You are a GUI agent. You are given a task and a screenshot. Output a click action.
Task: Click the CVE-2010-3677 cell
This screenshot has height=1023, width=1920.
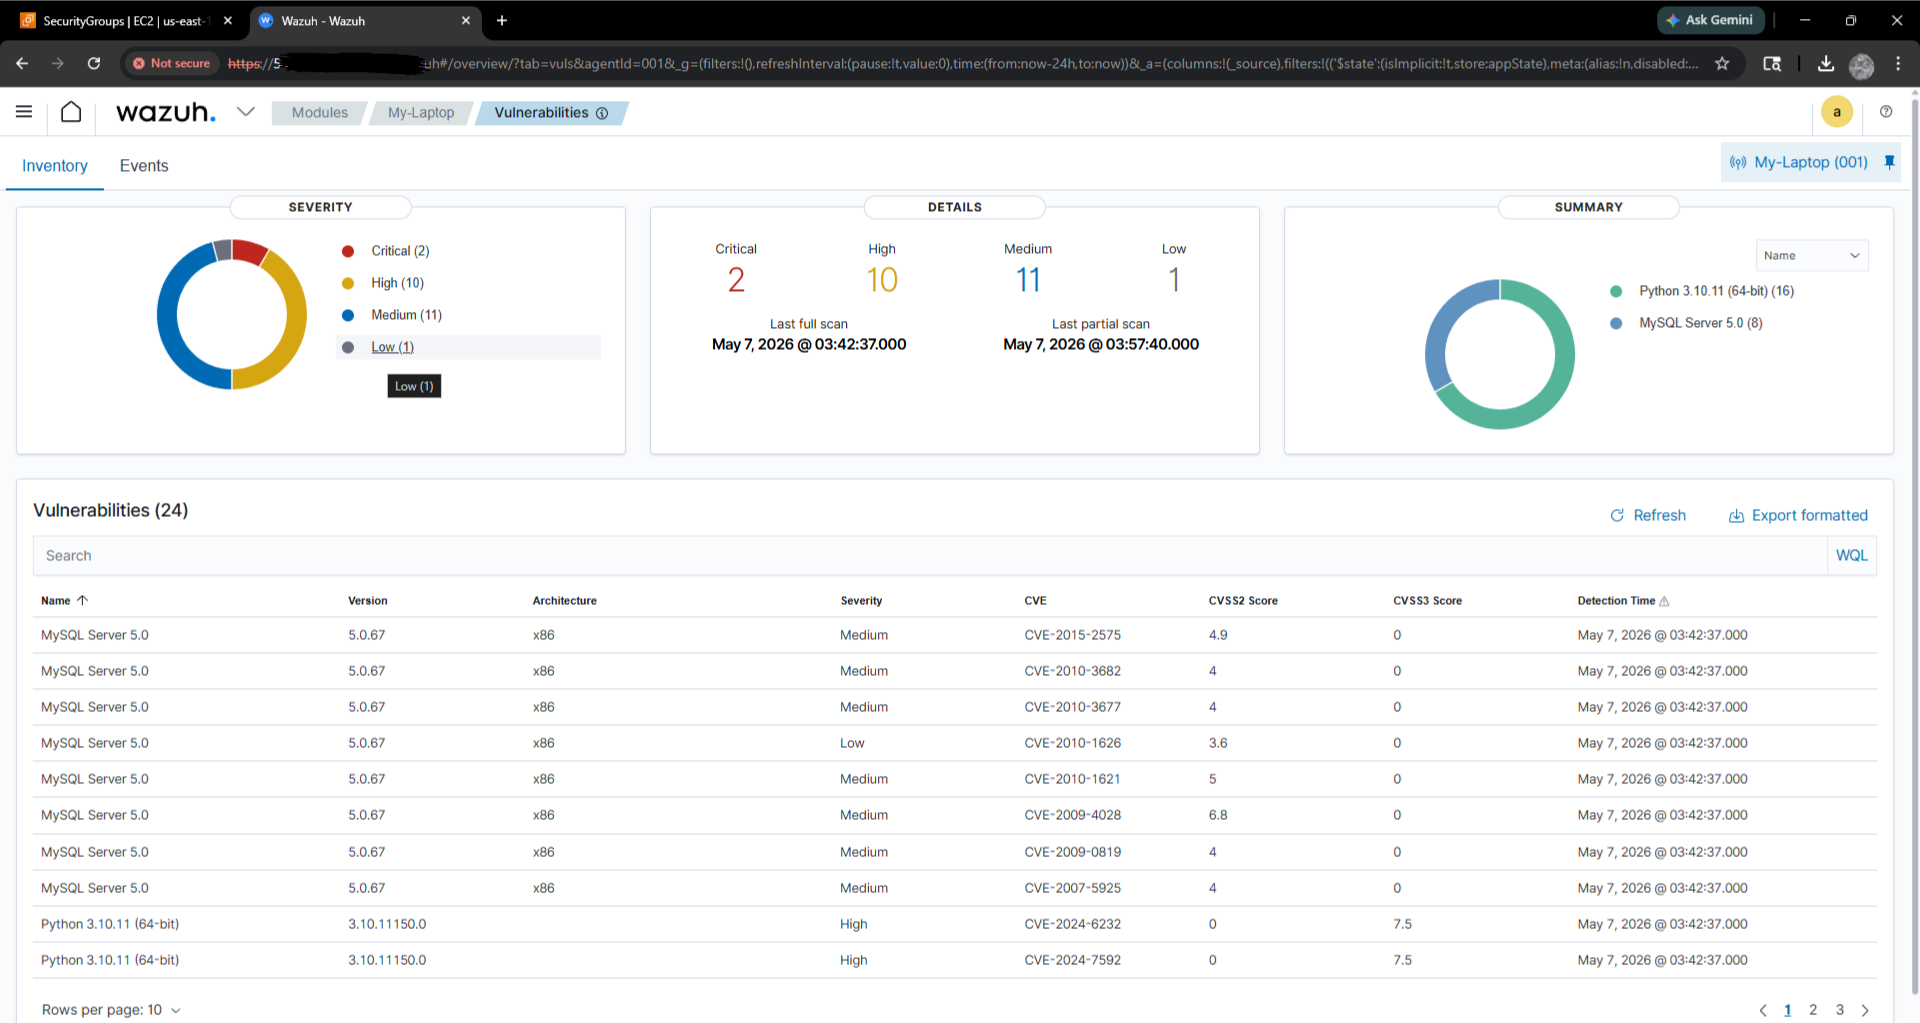click(1072, 707)
